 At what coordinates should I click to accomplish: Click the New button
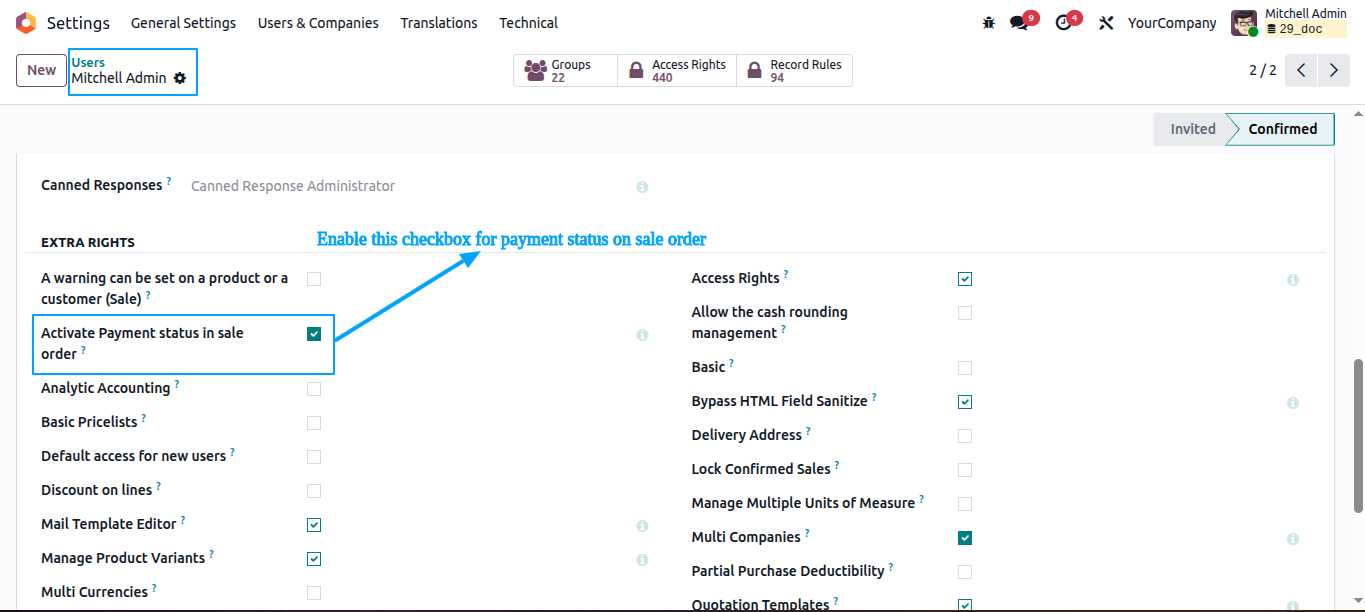(x=41, y=70)
